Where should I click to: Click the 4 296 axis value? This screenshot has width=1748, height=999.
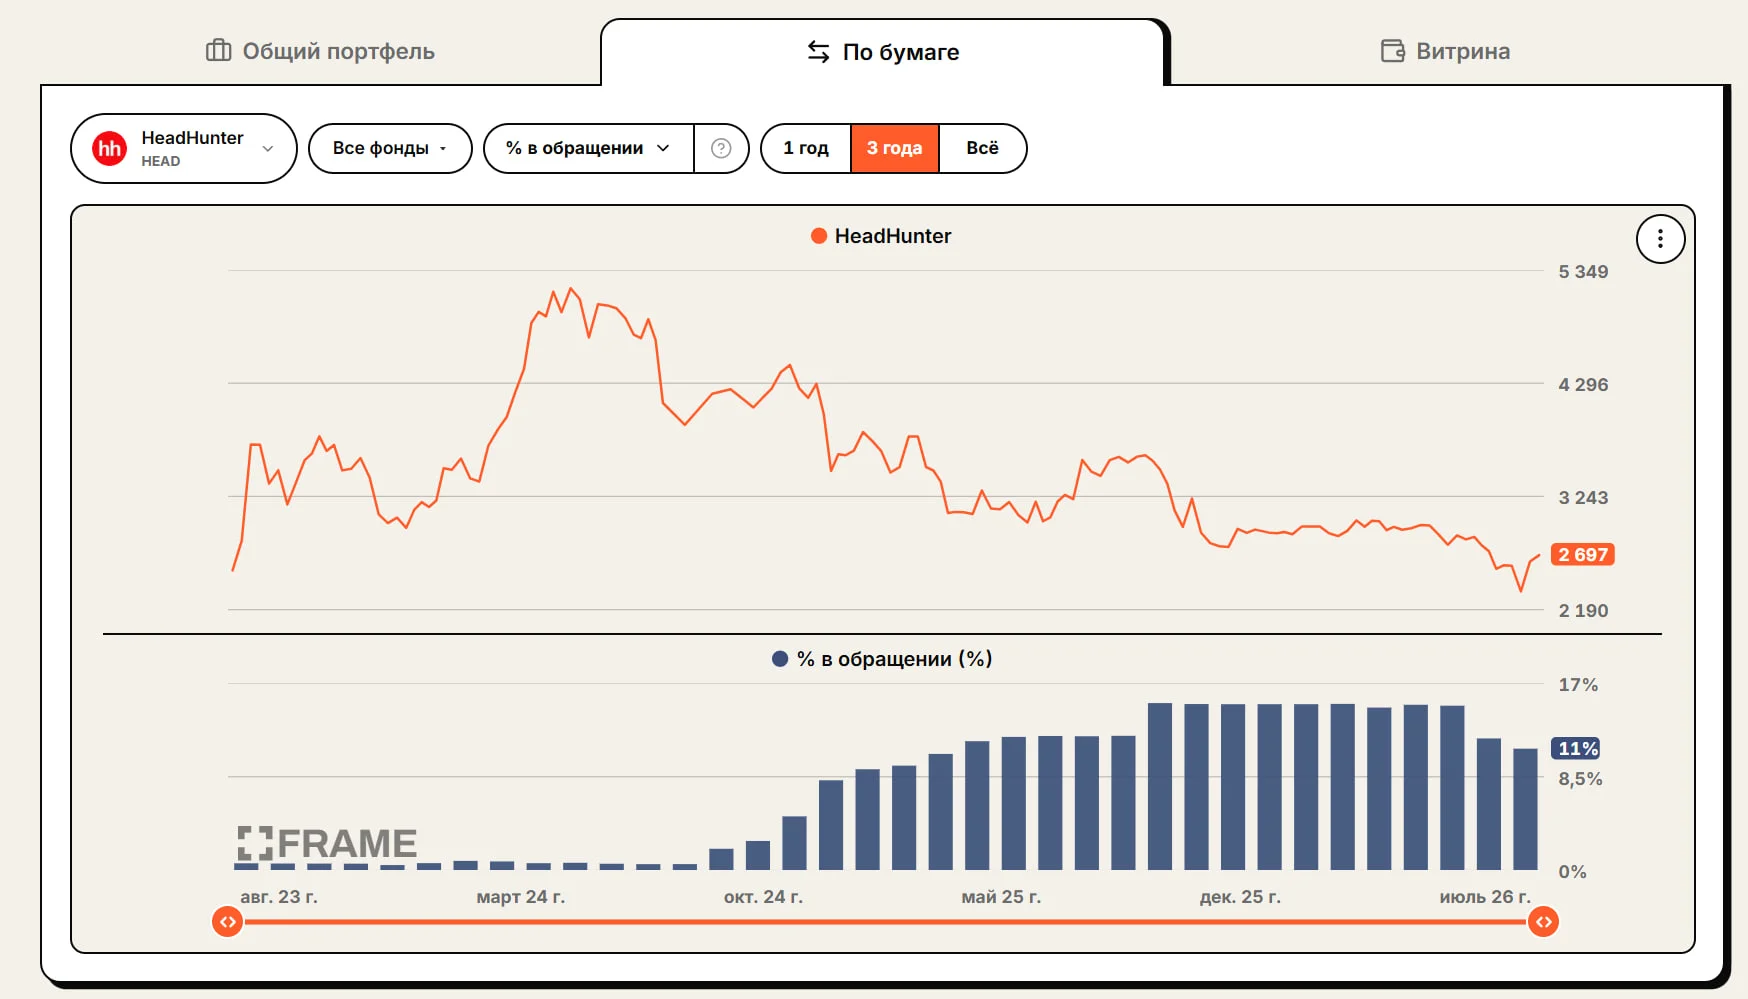click(x=1583, y=385)
